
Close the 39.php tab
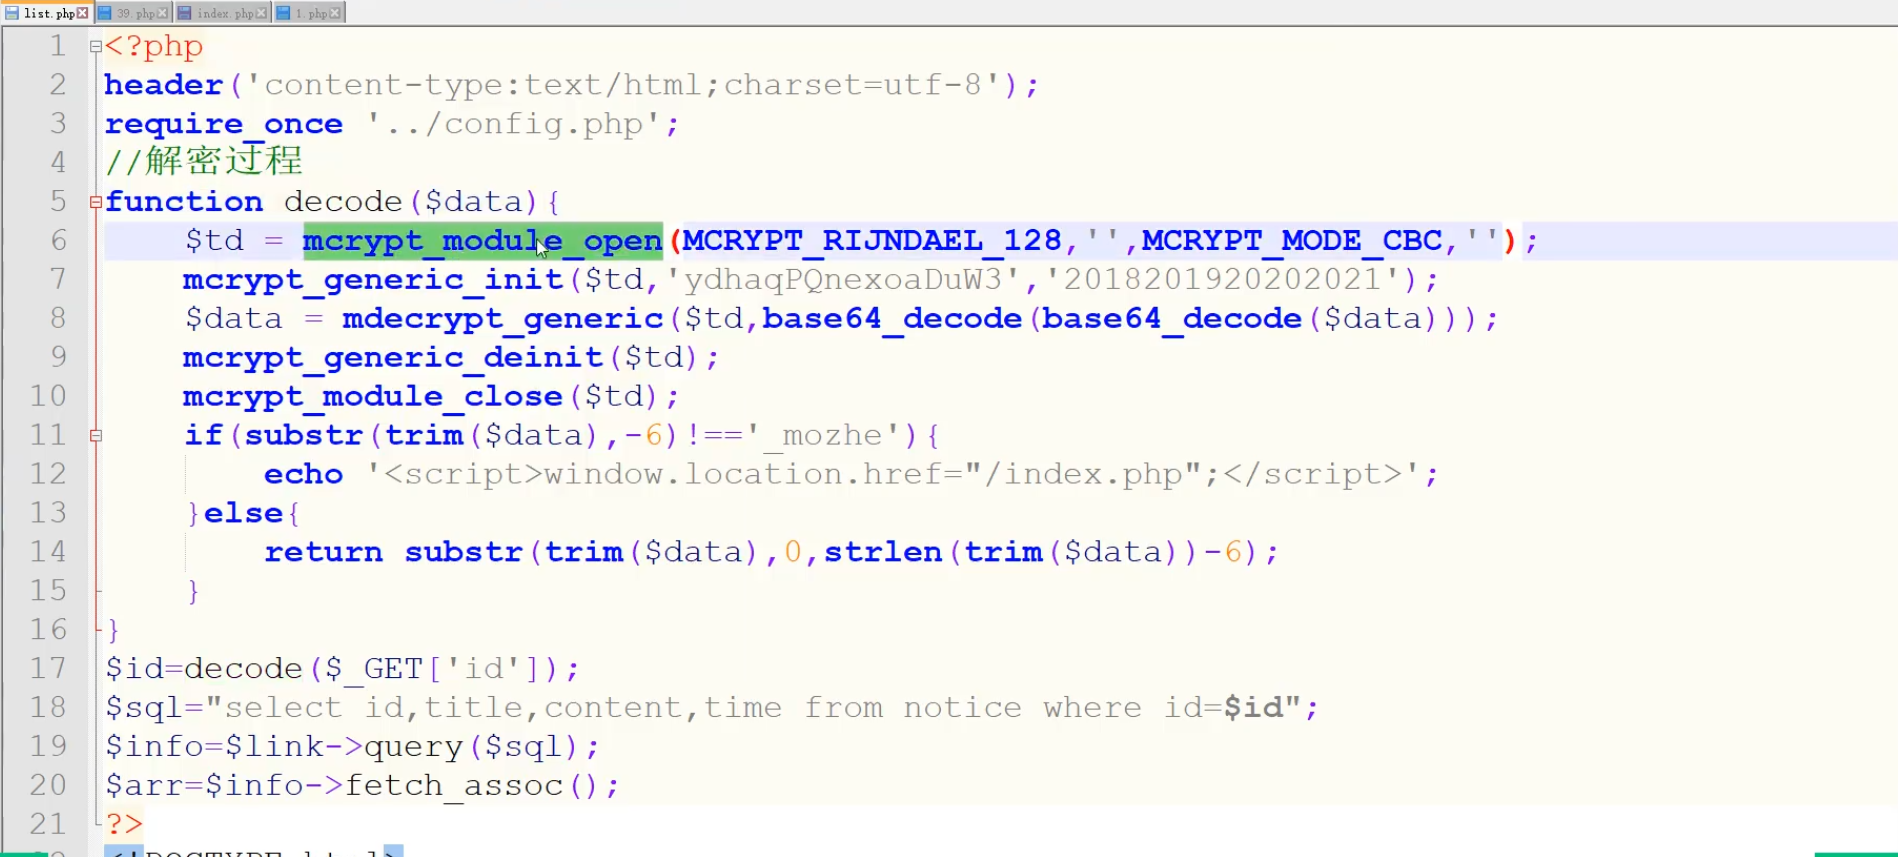[163, 13]
